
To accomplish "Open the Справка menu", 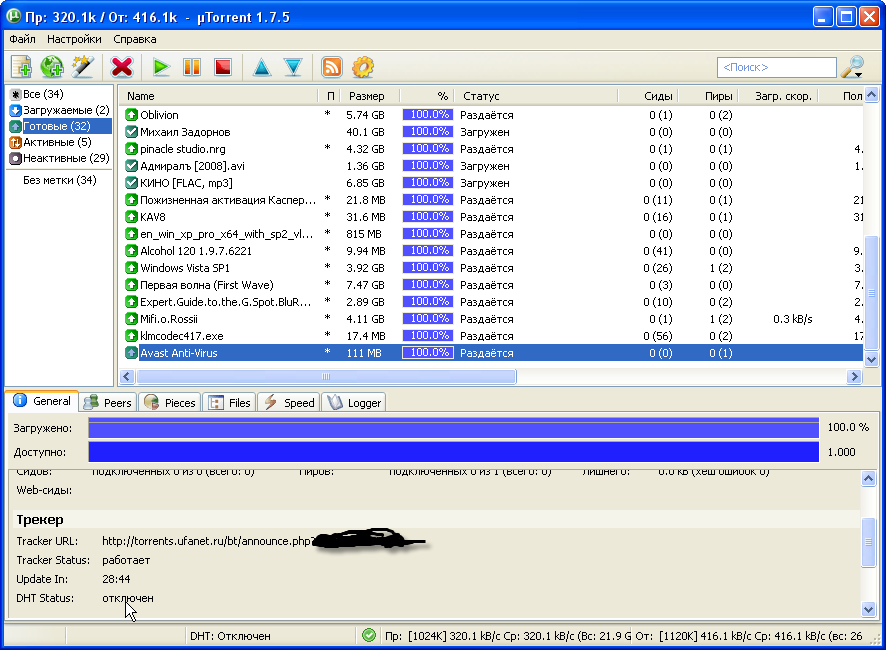I will point(134,39).
